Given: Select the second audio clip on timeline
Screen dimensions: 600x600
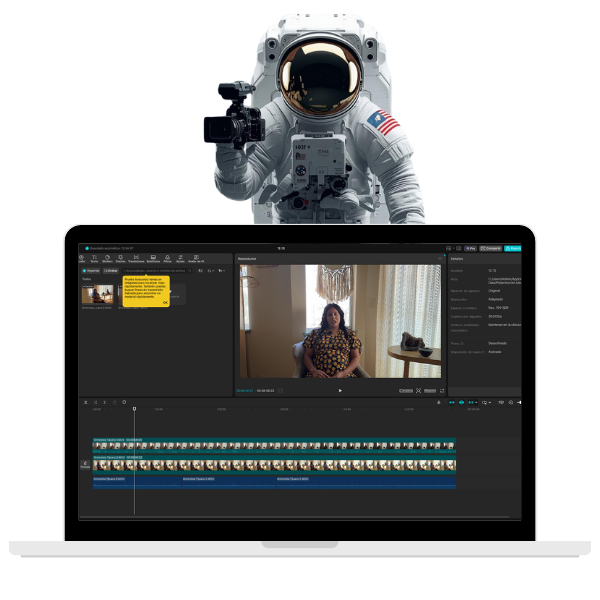Looking at the screenshot, I should pos(229,483).
